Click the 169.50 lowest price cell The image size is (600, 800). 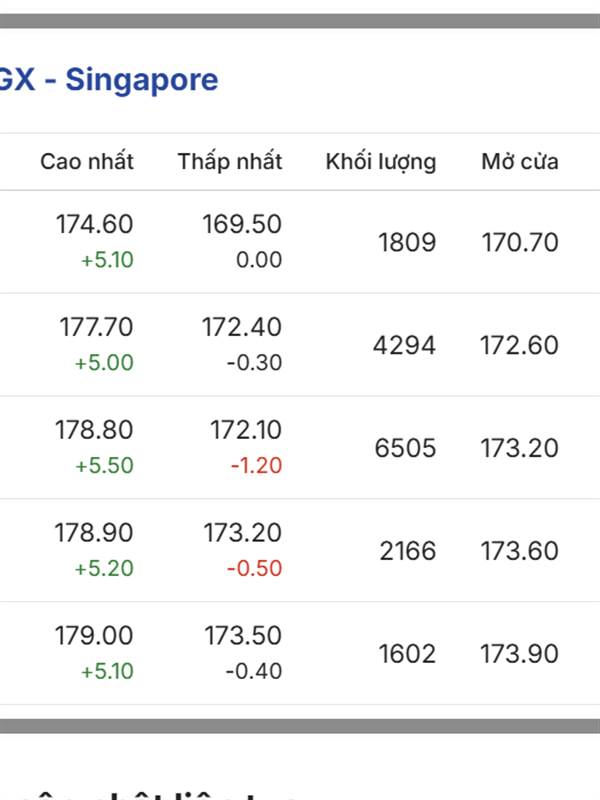pyautogui.click(x=242, y=224)
